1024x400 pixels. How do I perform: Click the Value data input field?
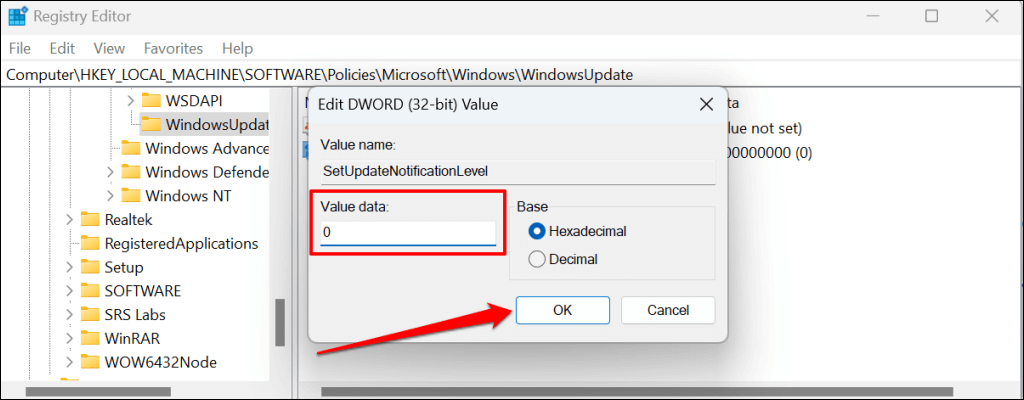(x=407, y=233)
